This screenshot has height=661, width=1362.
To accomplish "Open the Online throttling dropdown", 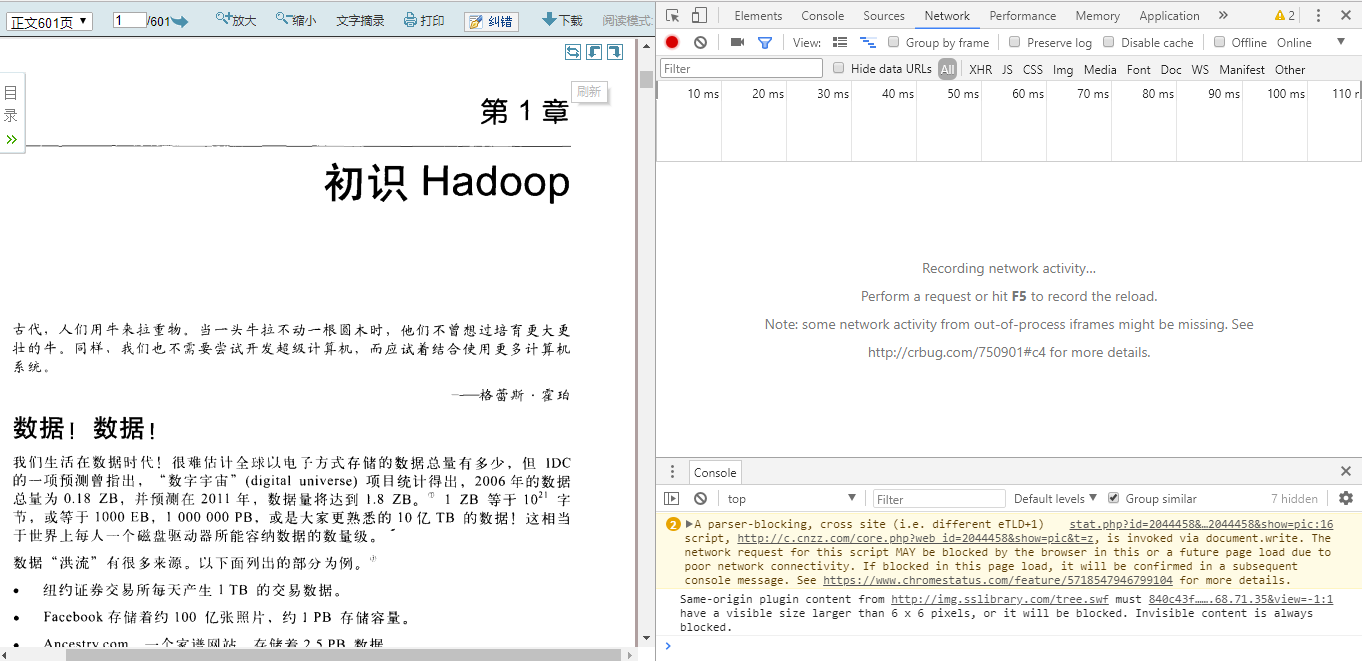I will pyautogui.click(x=1311, y=42).
